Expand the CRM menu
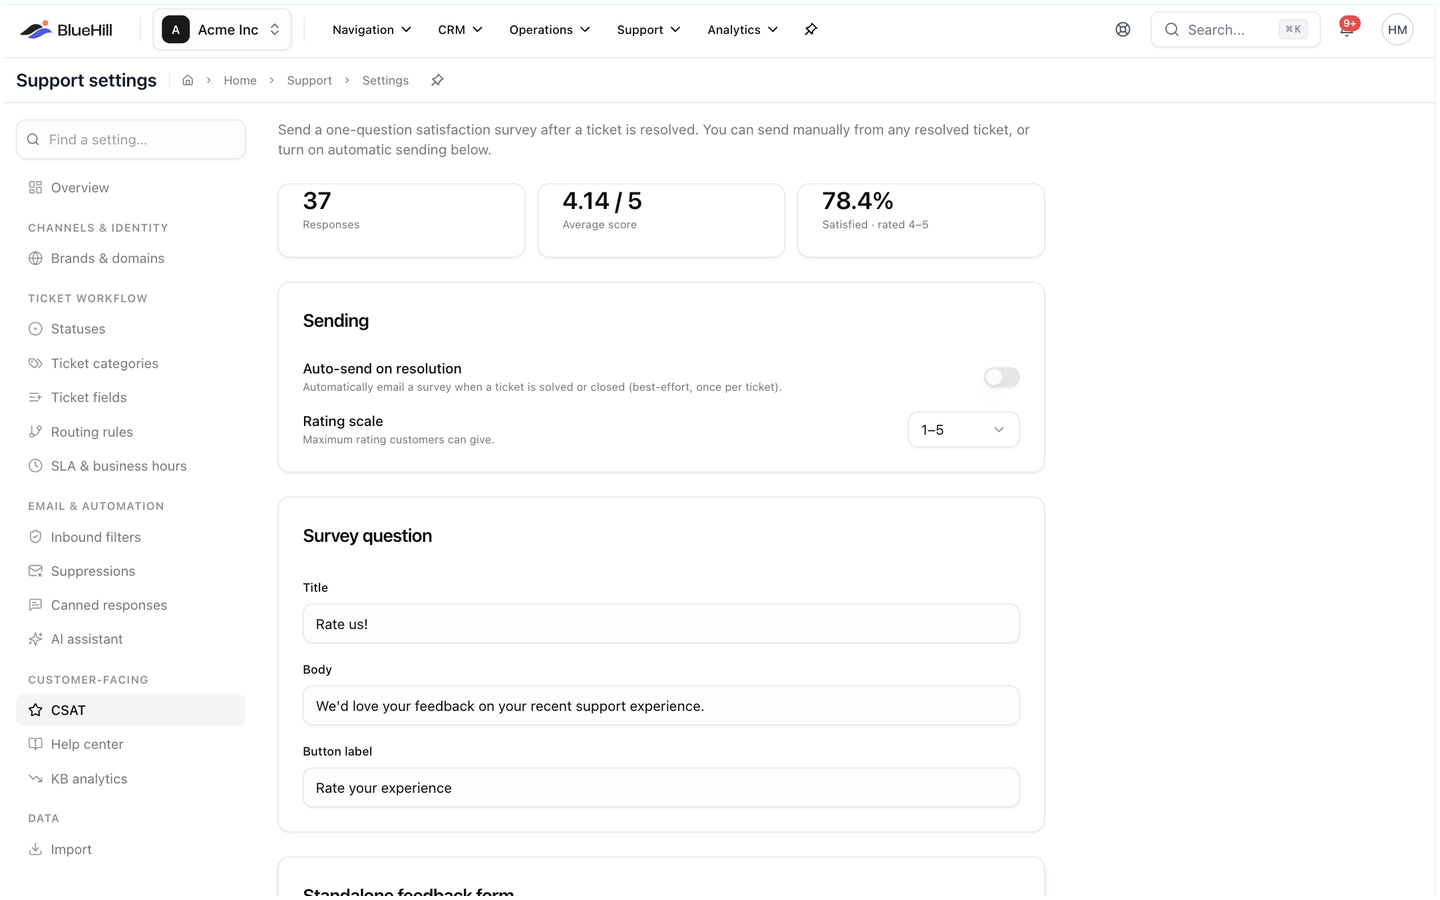Viewport: 1440px width, 900px height. [x=460, y=30]
